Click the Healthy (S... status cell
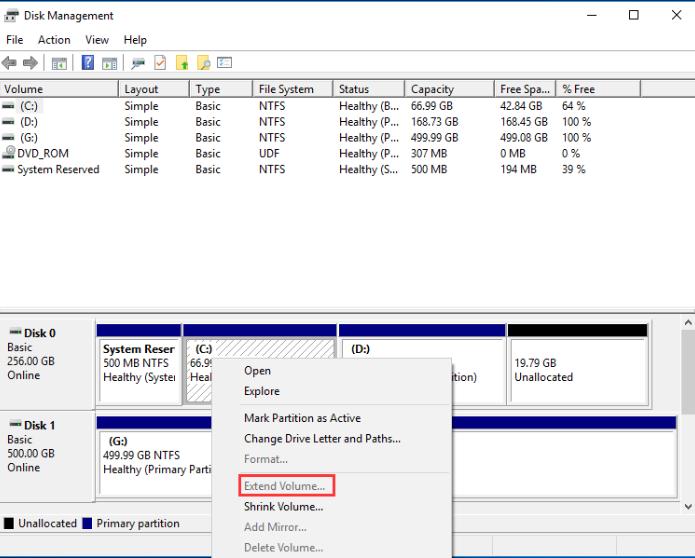This screenshot has width=695, height=558. (x=368, y=170)
